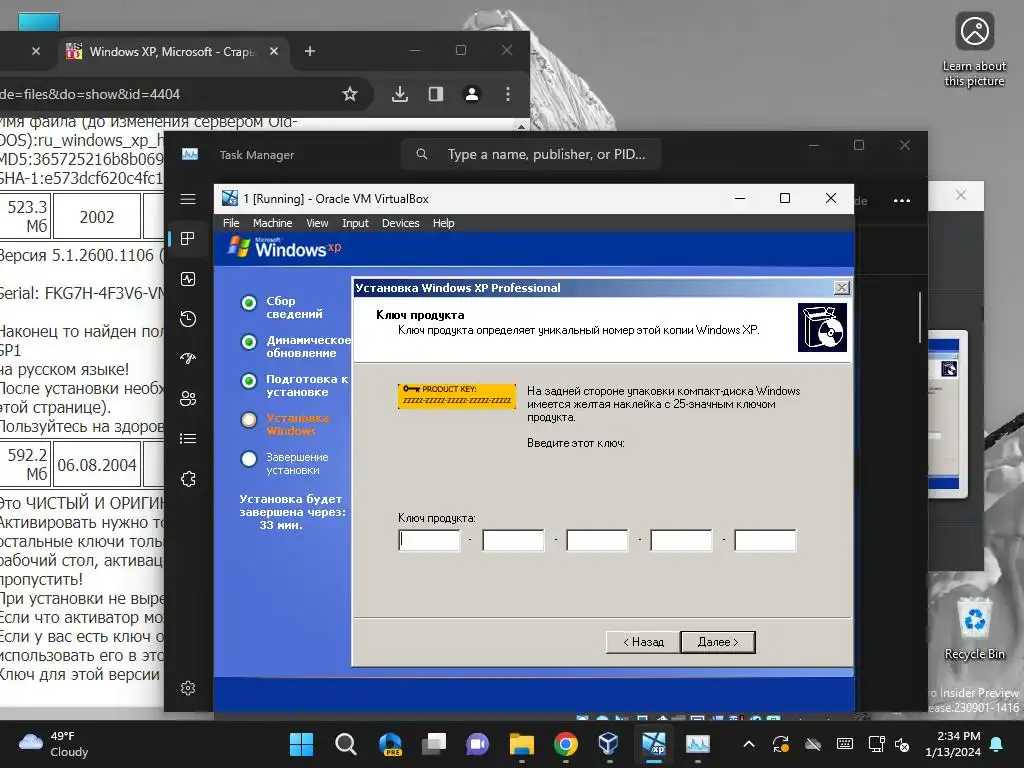Open Edge PRE browser from taskbar
Viewport: 1024px width, 768px height.
(390, 744)
